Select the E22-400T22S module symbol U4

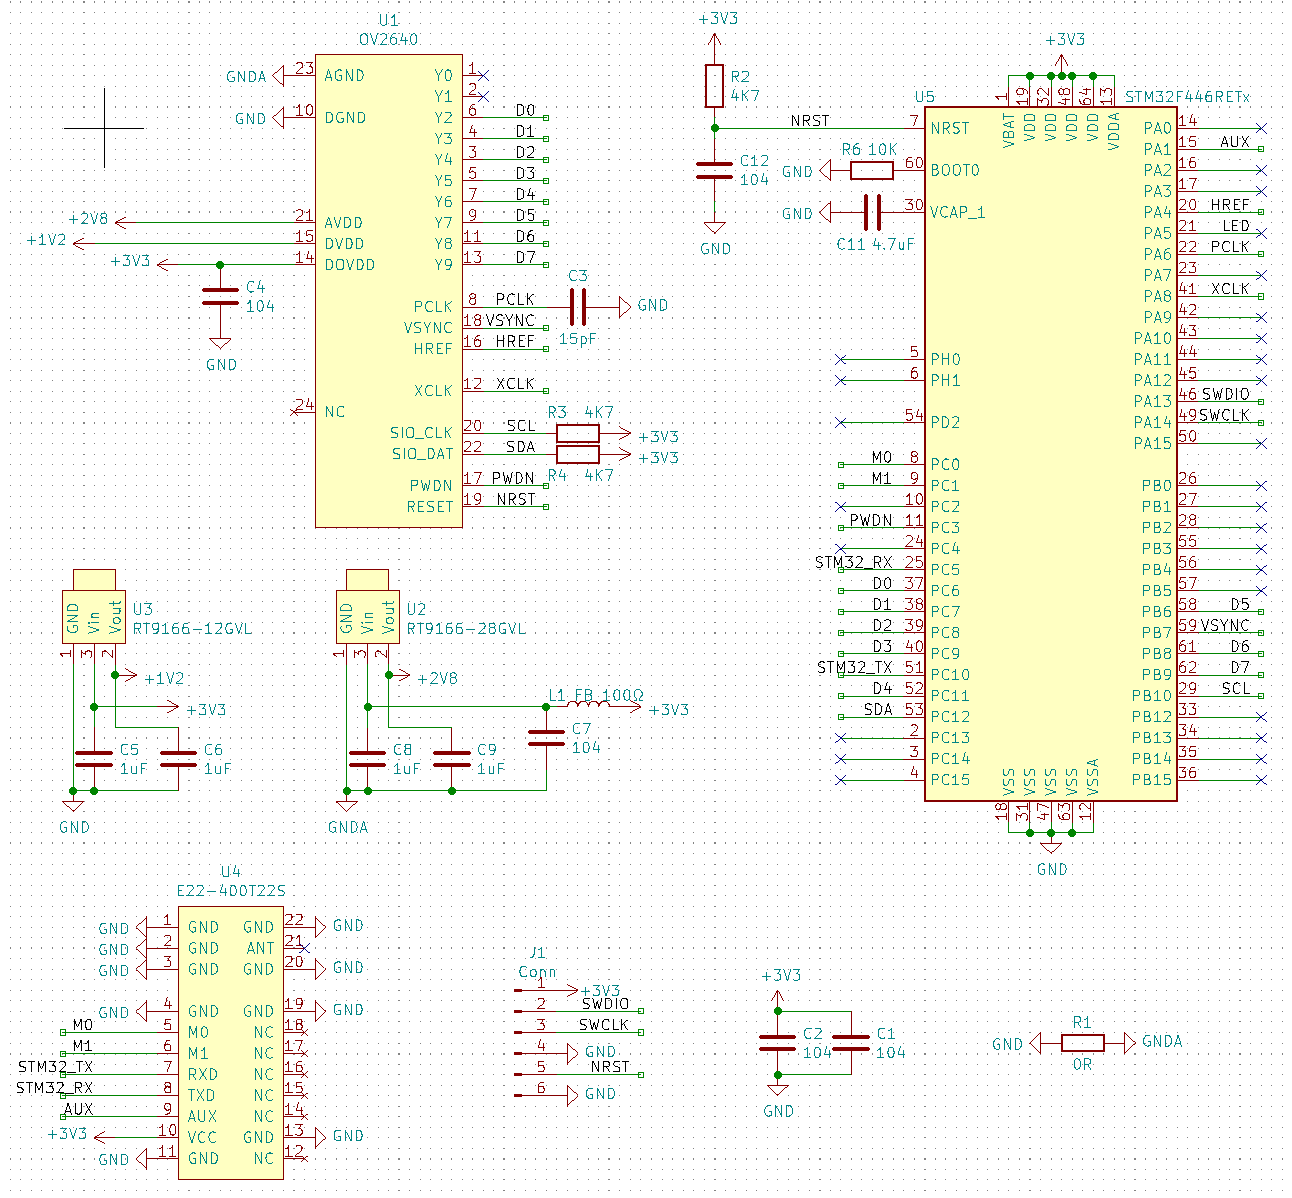pyautogui.click(x=230, y=1042)
